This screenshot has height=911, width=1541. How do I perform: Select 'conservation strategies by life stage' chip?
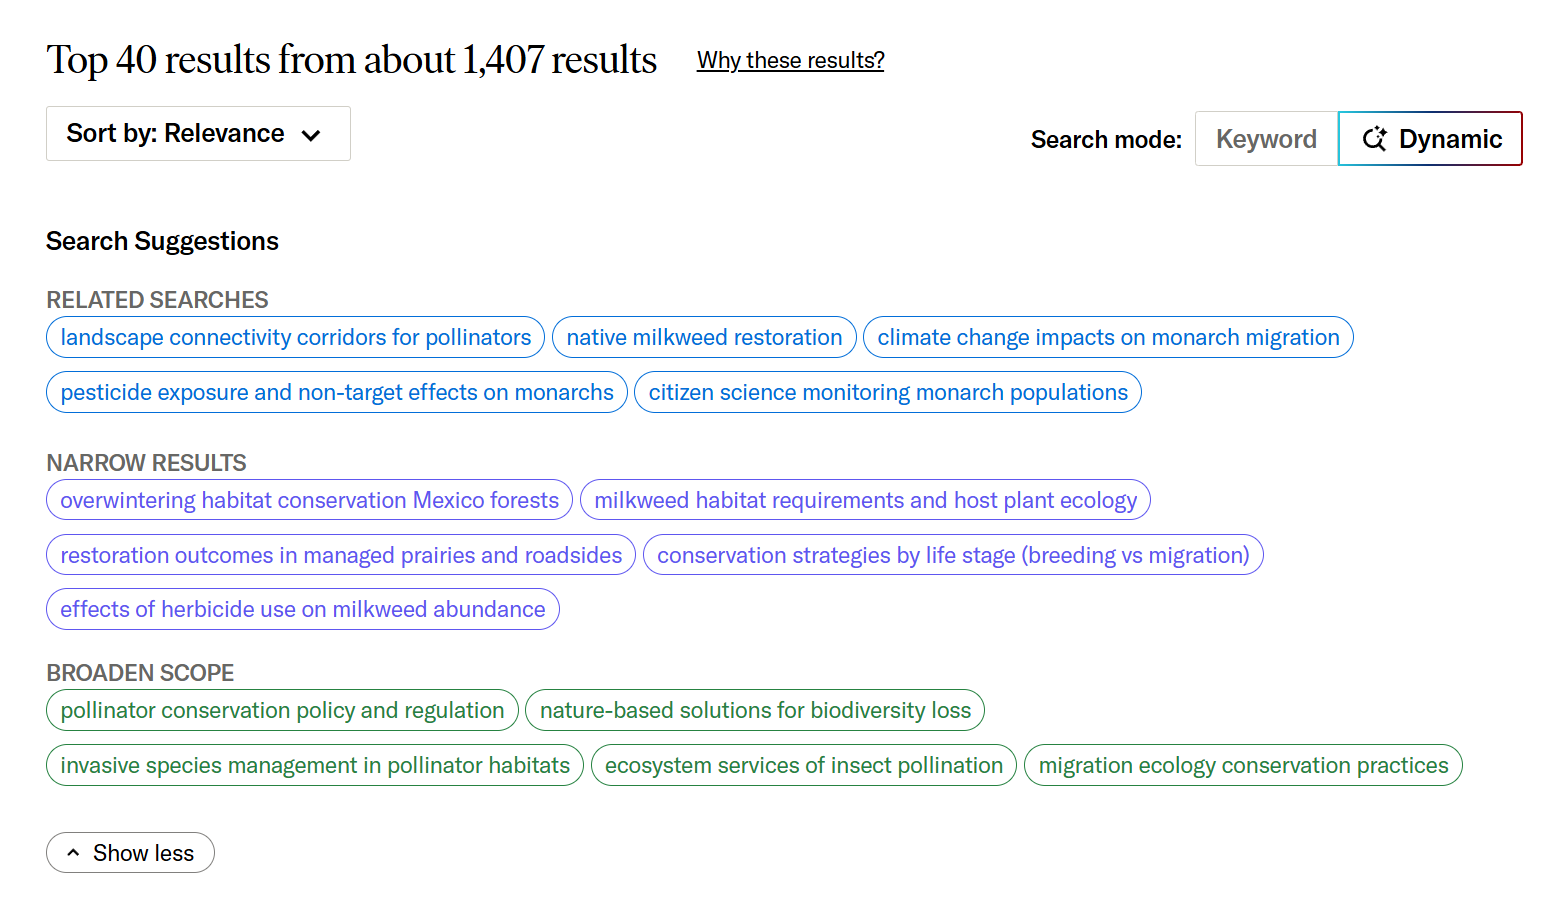point(953,555)
